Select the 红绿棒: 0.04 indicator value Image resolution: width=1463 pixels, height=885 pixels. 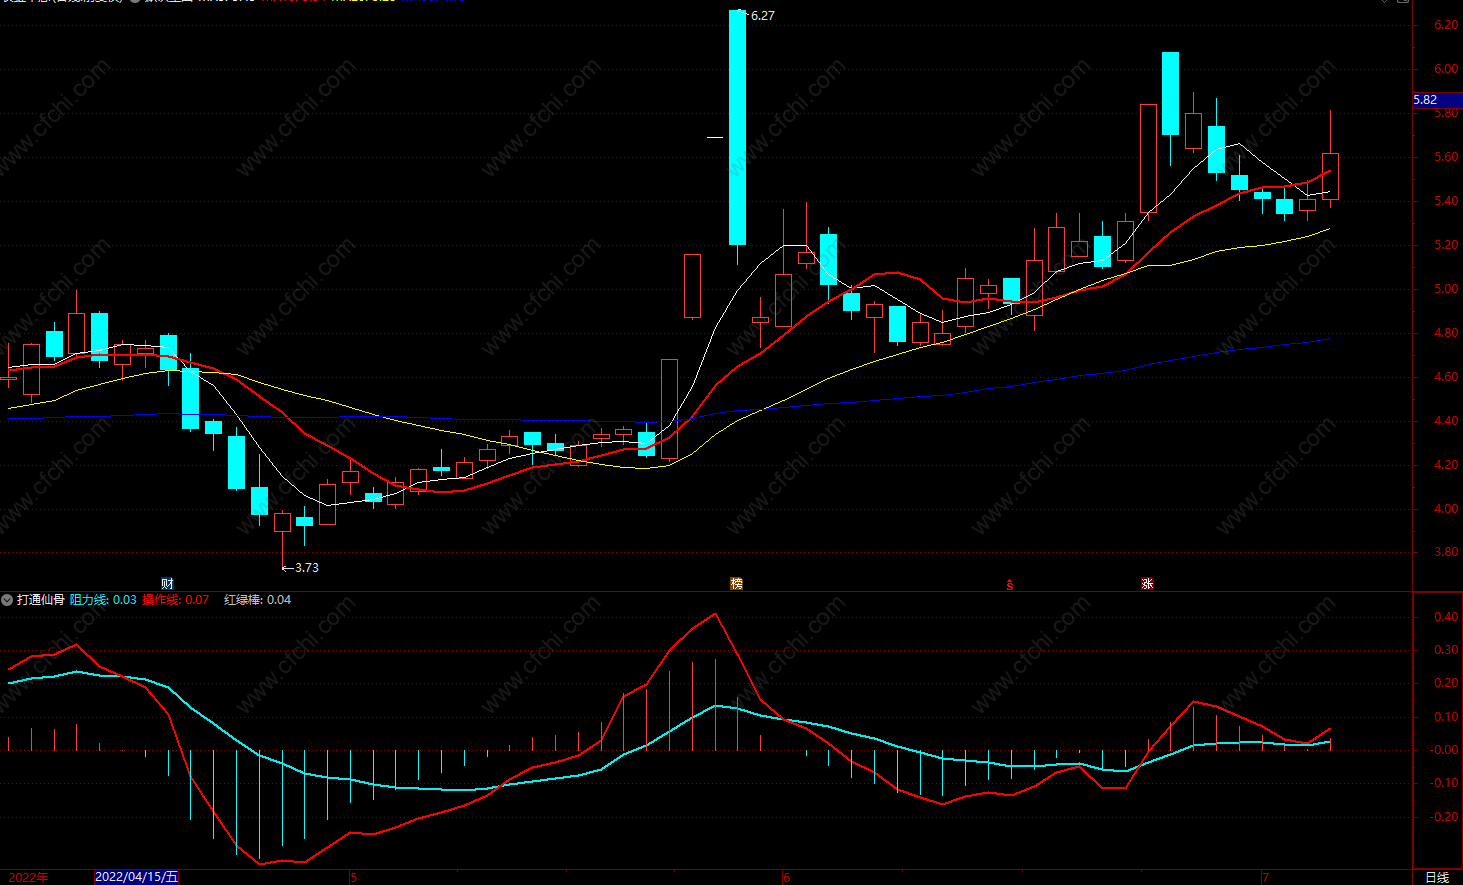pyautogui.click(x=258, y=600)
